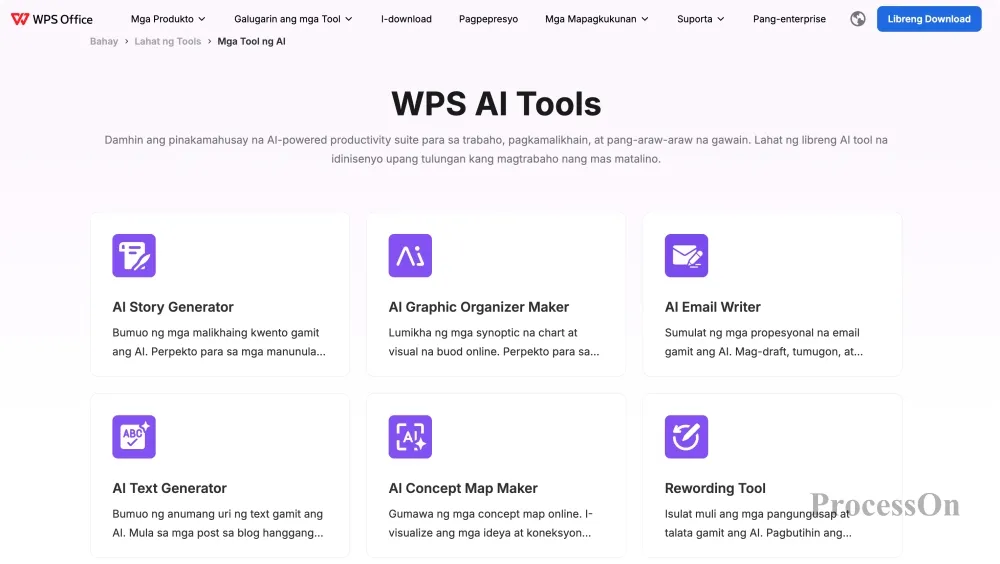Open the AI Text Generator title
Viewport: 1000px width, 564px height.
(x=169, y=488)
